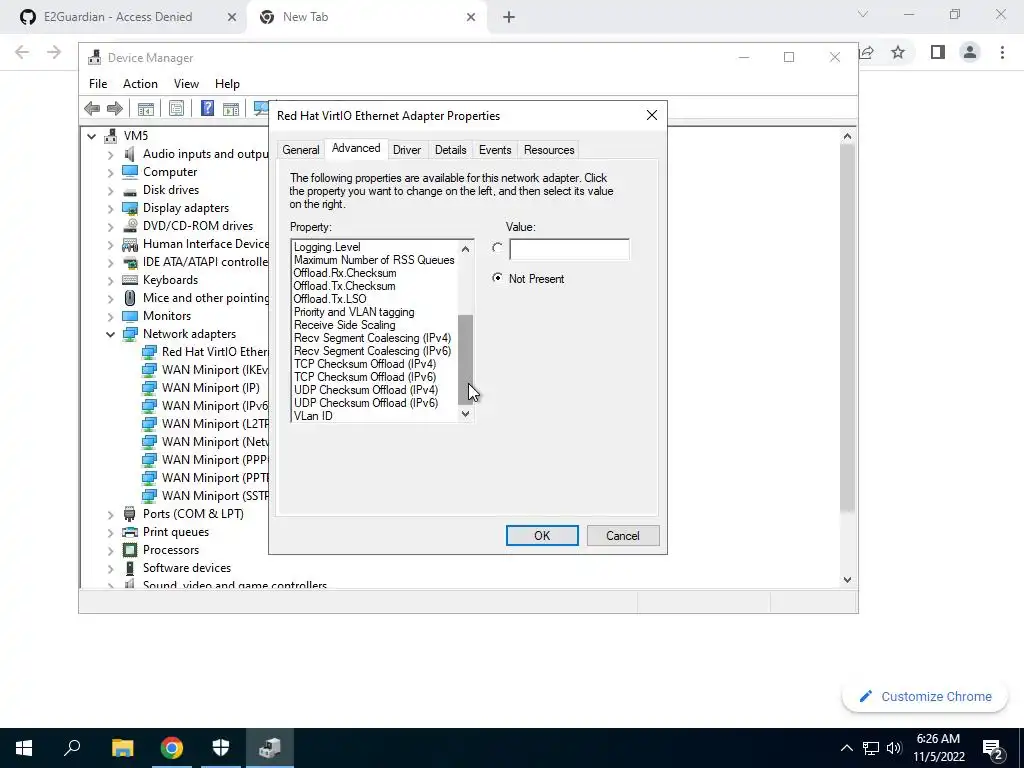Open Windows Security shield on taskbar
The width and height of the screenshot is (1024, 768).
(x=221, y=748)
